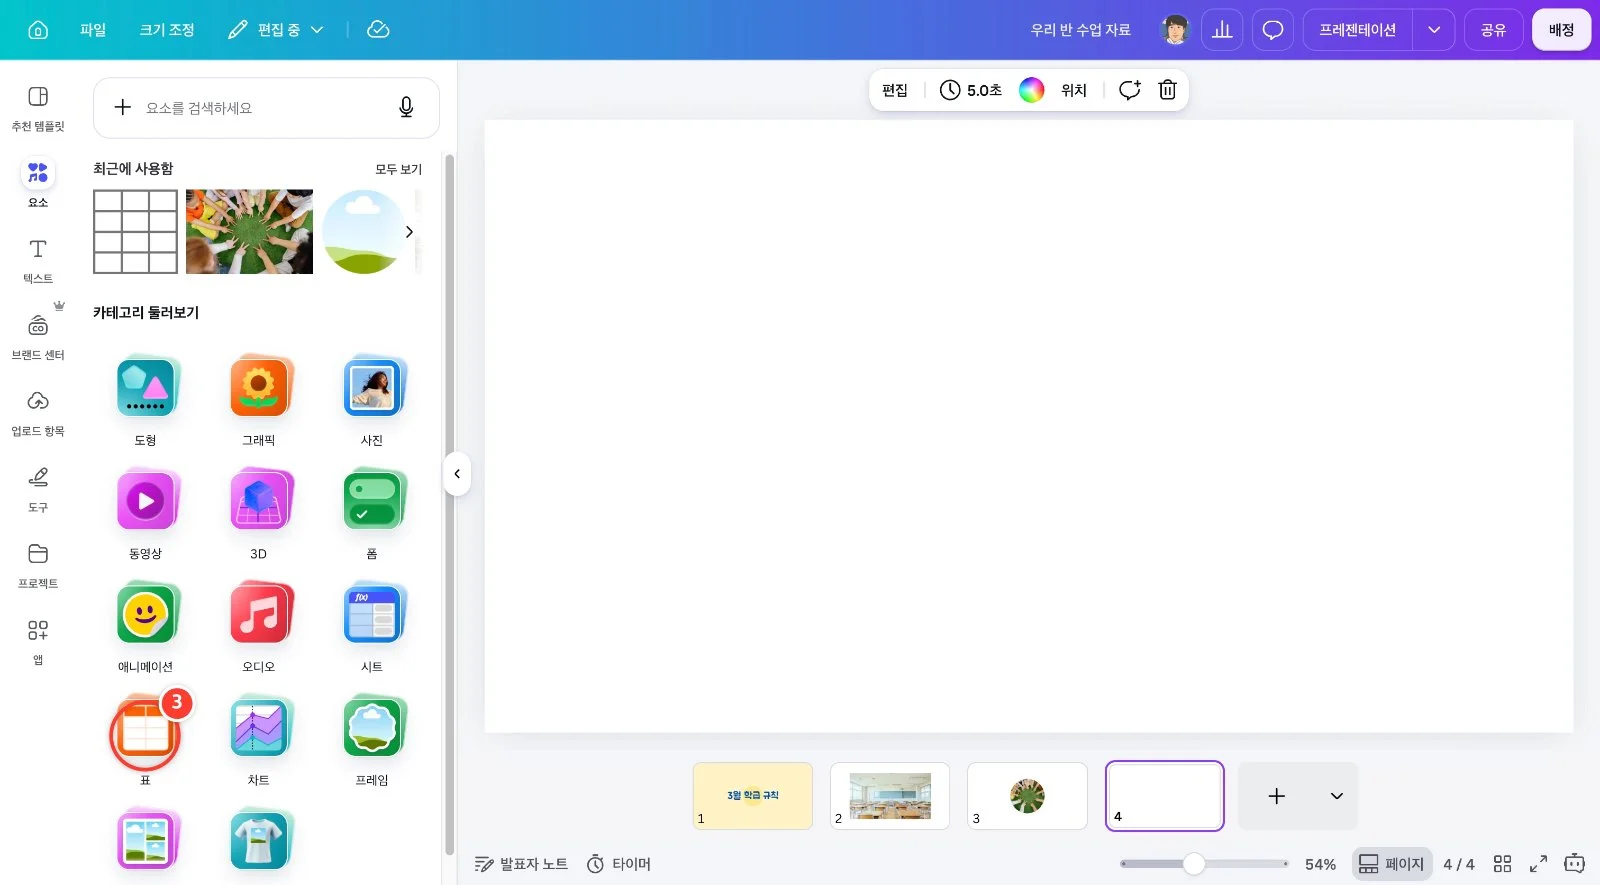The image size is (1600, 885).
Task: Start 프레젠테이션 mode
Action: pyautogui.click(x=1357, y=30)
